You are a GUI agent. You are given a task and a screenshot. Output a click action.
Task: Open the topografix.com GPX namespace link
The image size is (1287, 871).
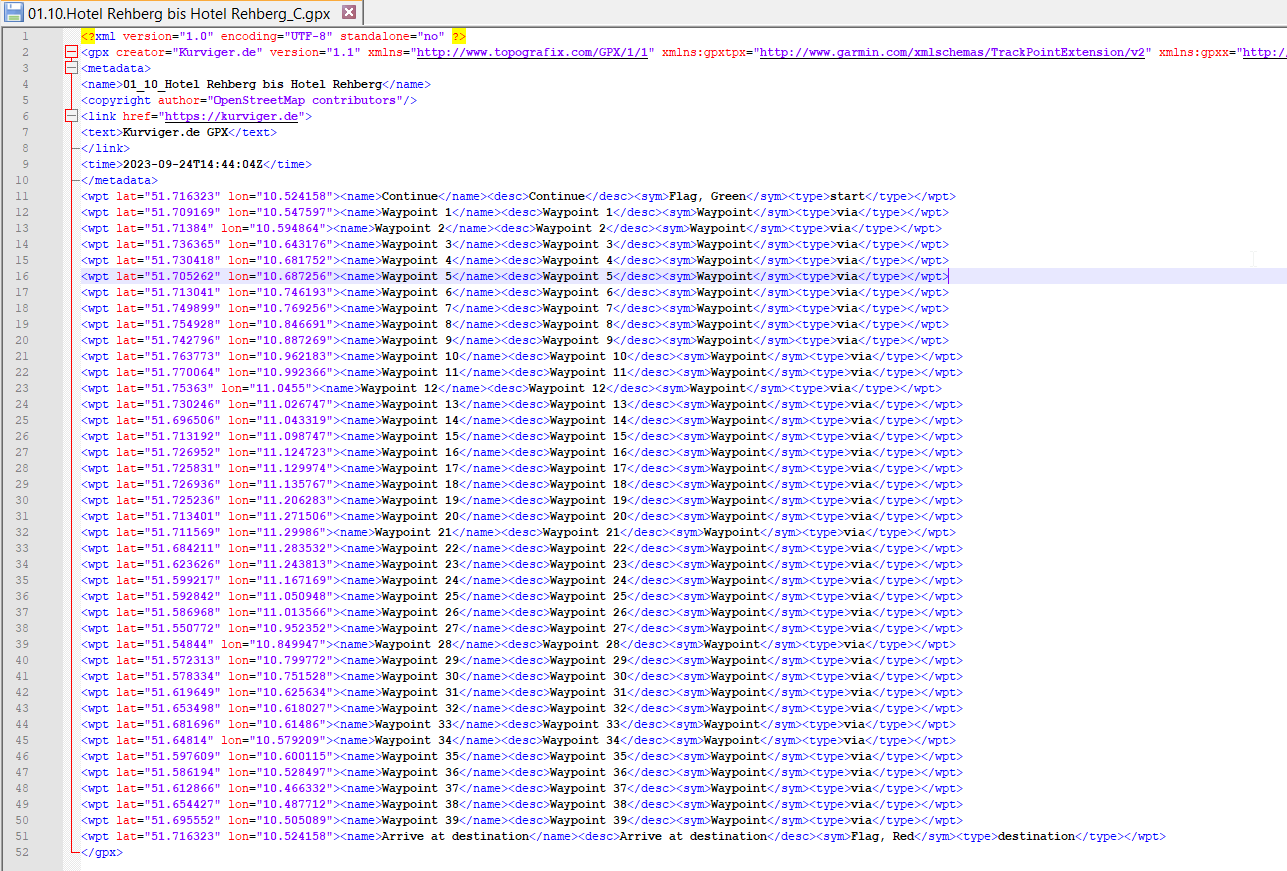535,52
